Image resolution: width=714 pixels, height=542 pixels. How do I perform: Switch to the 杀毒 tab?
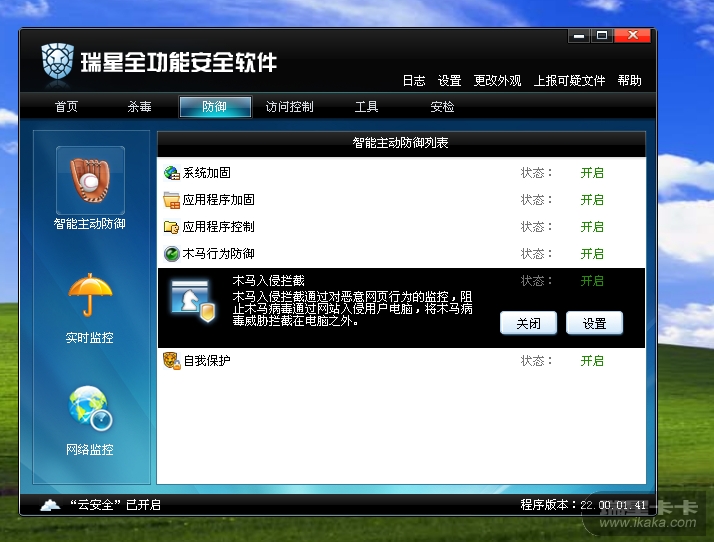coord(139,107)
